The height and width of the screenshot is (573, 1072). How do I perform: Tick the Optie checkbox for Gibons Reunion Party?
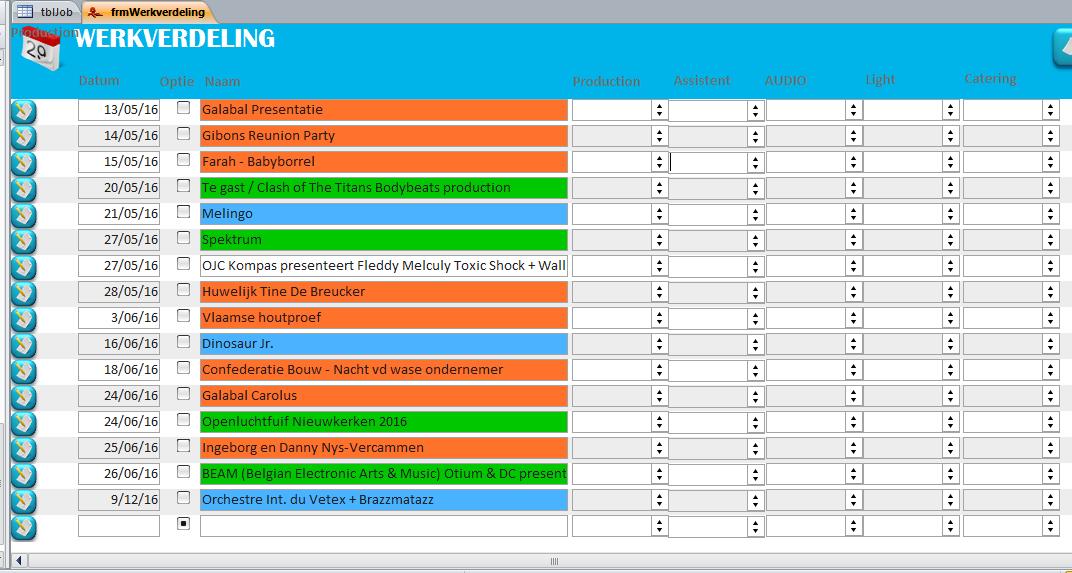point(183,133)
